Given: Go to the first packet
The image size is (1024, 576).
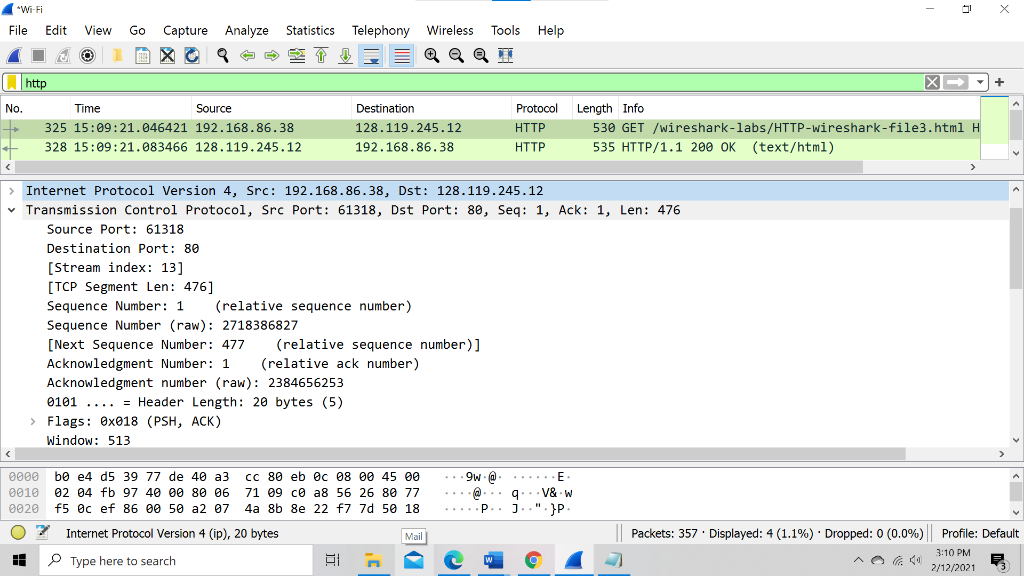Looking at the screenshot, I should (321, 55).
